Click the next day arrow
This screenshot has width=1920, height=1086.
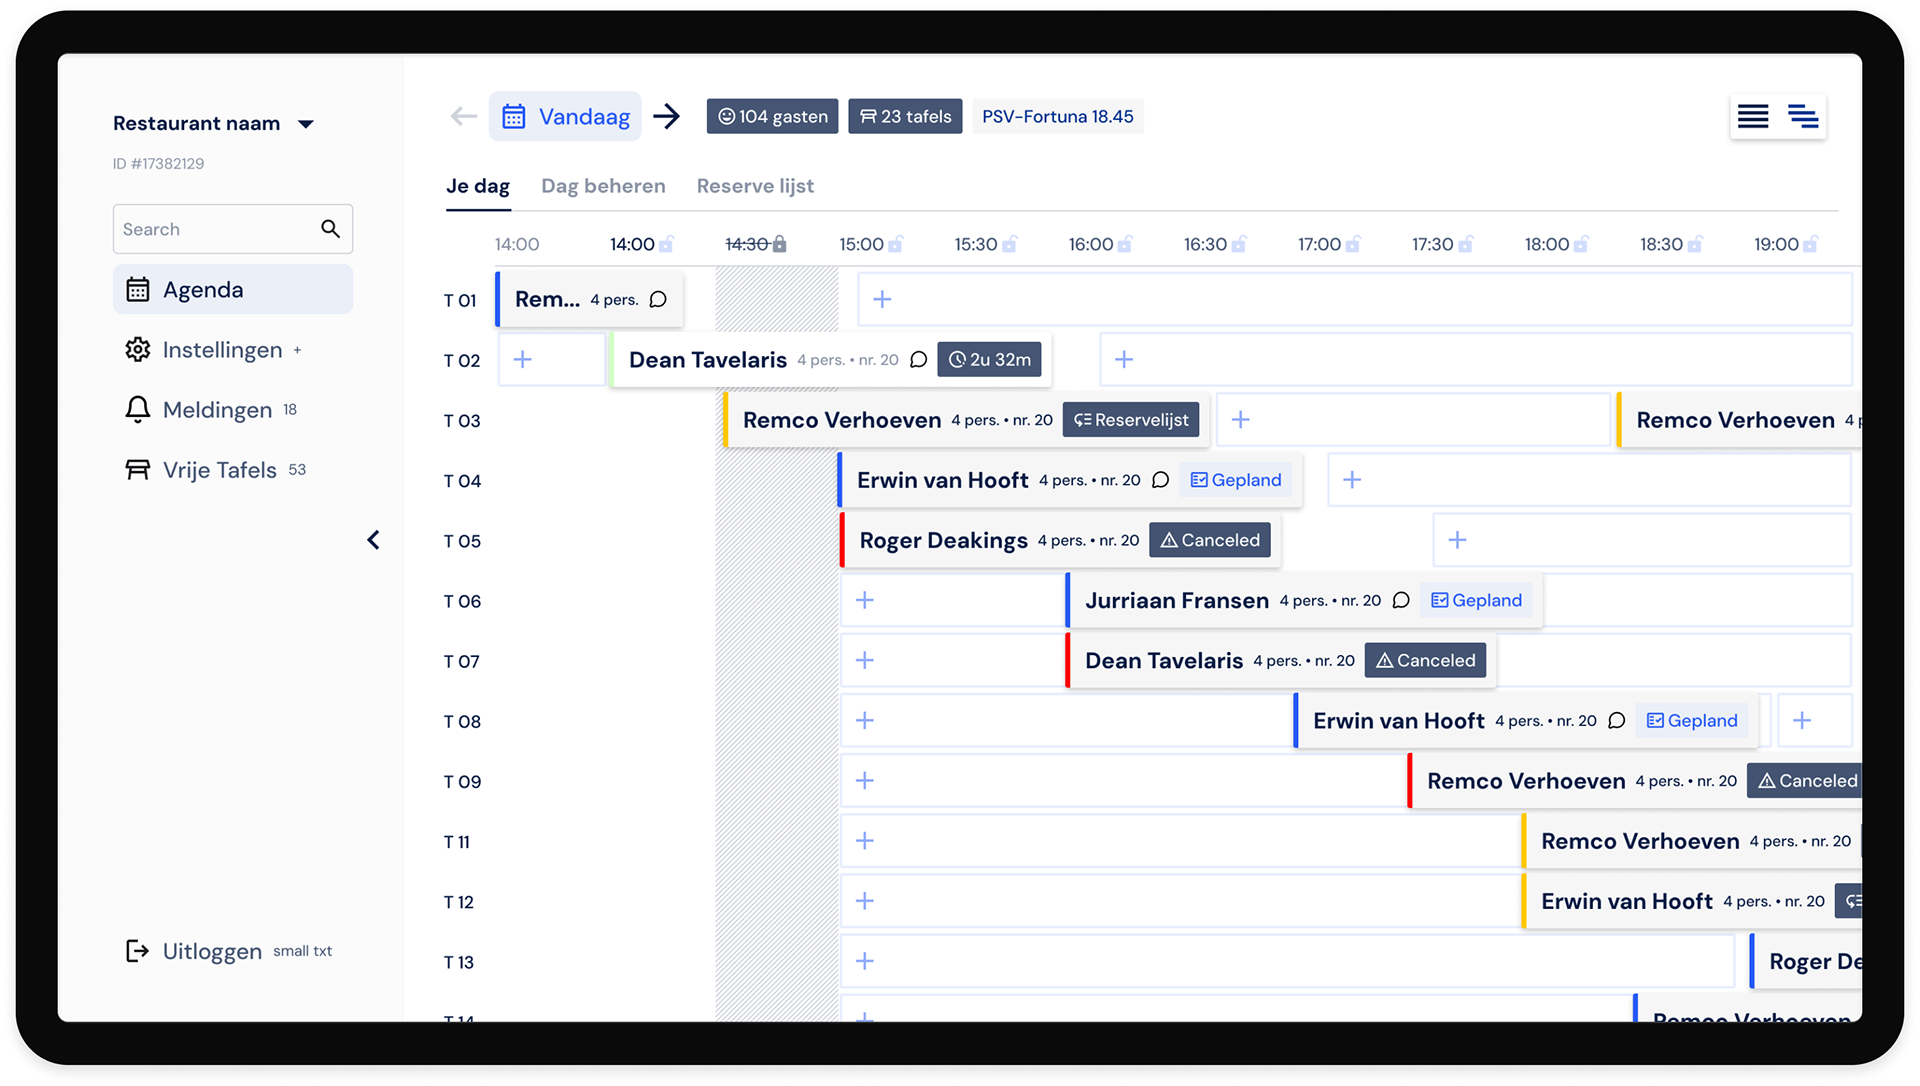[x=666, y=116]
